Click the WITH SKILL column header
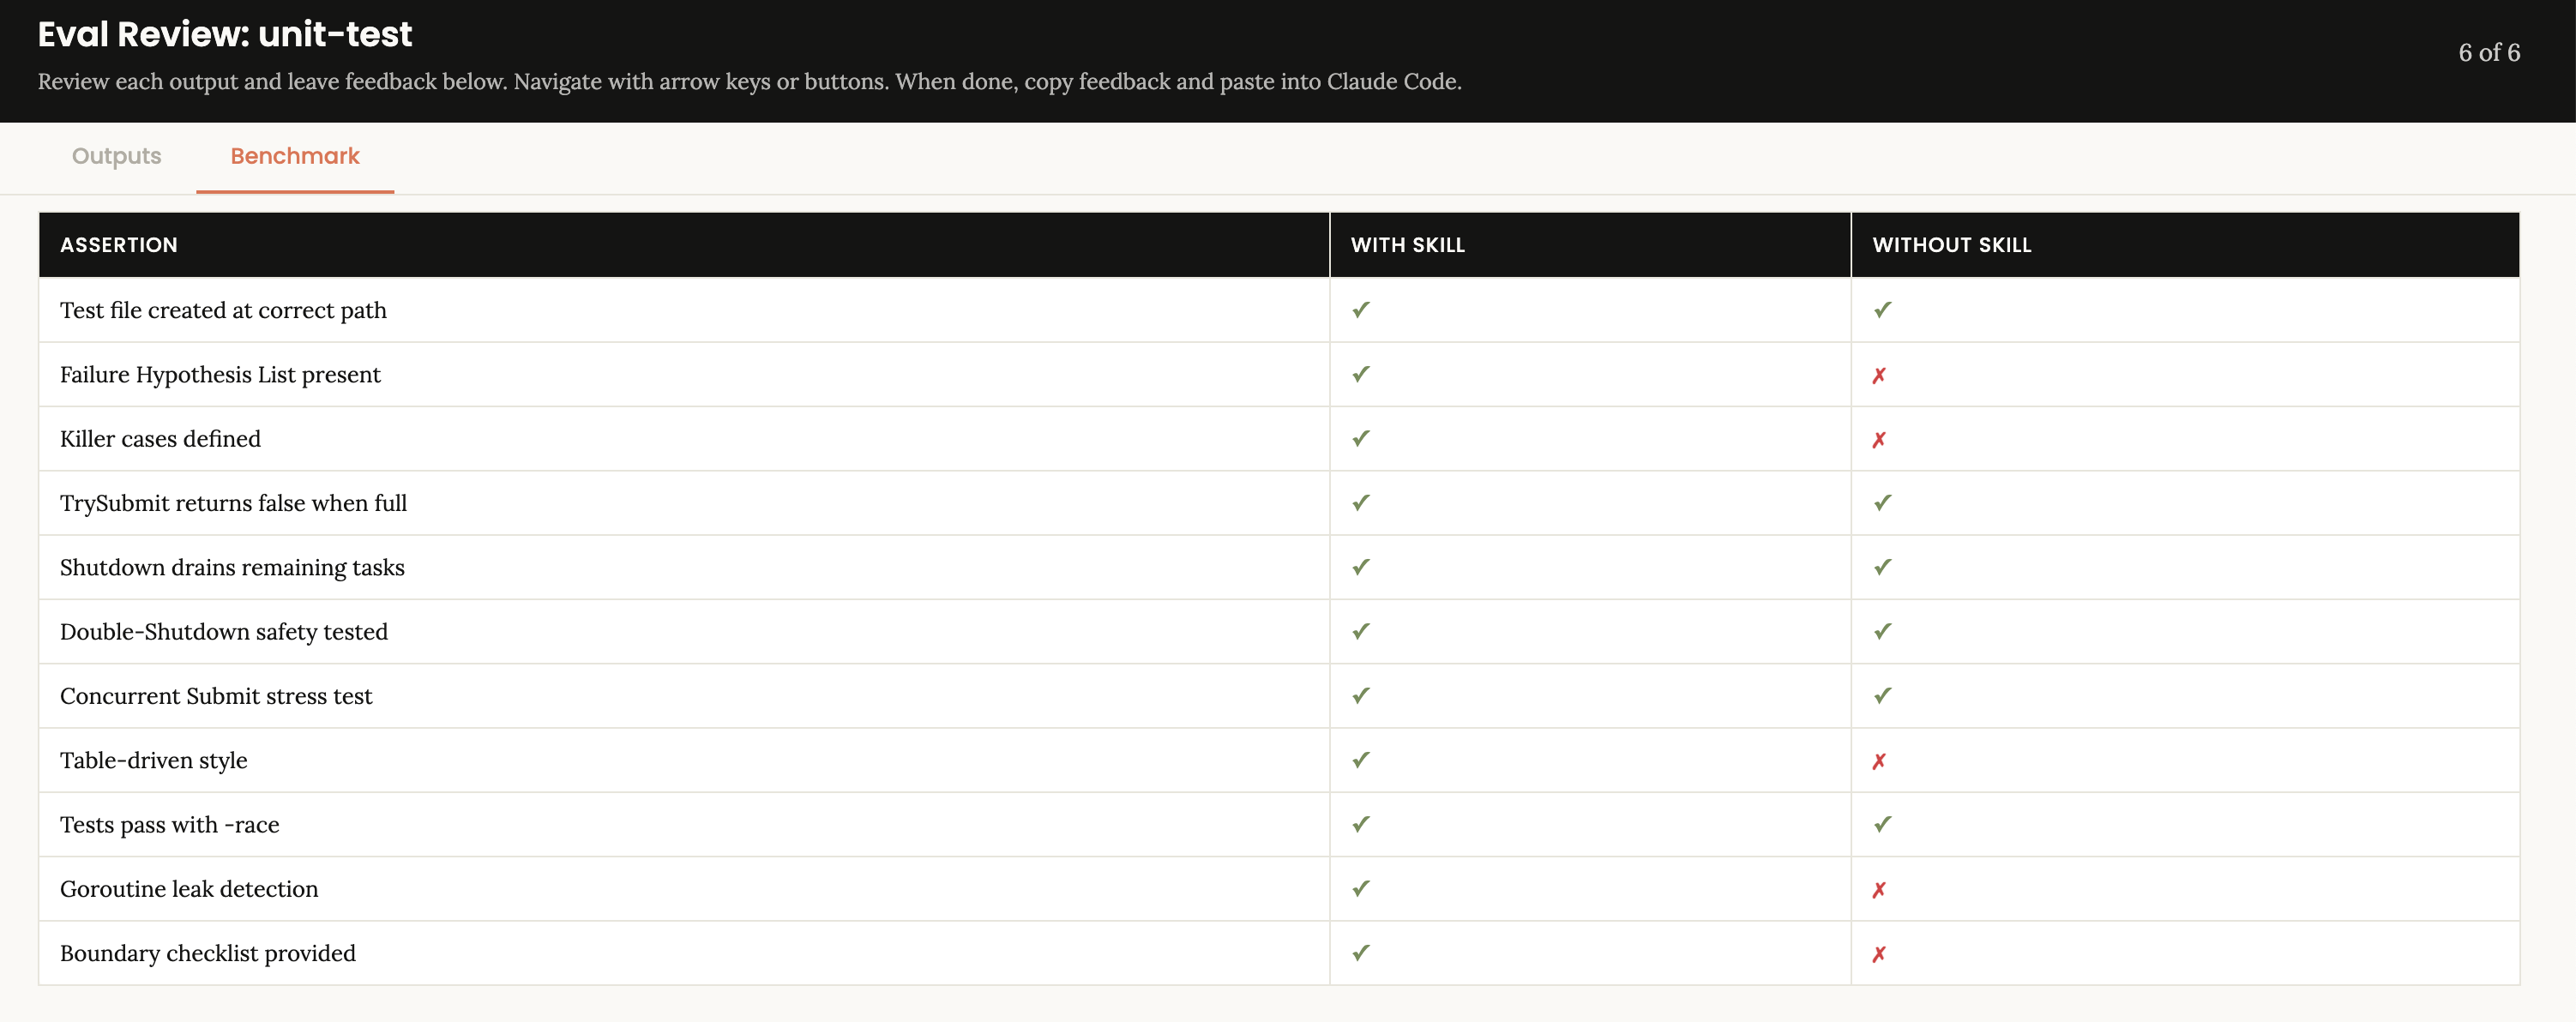This screenshot has height=1022, width=2576. (1407, 245)
